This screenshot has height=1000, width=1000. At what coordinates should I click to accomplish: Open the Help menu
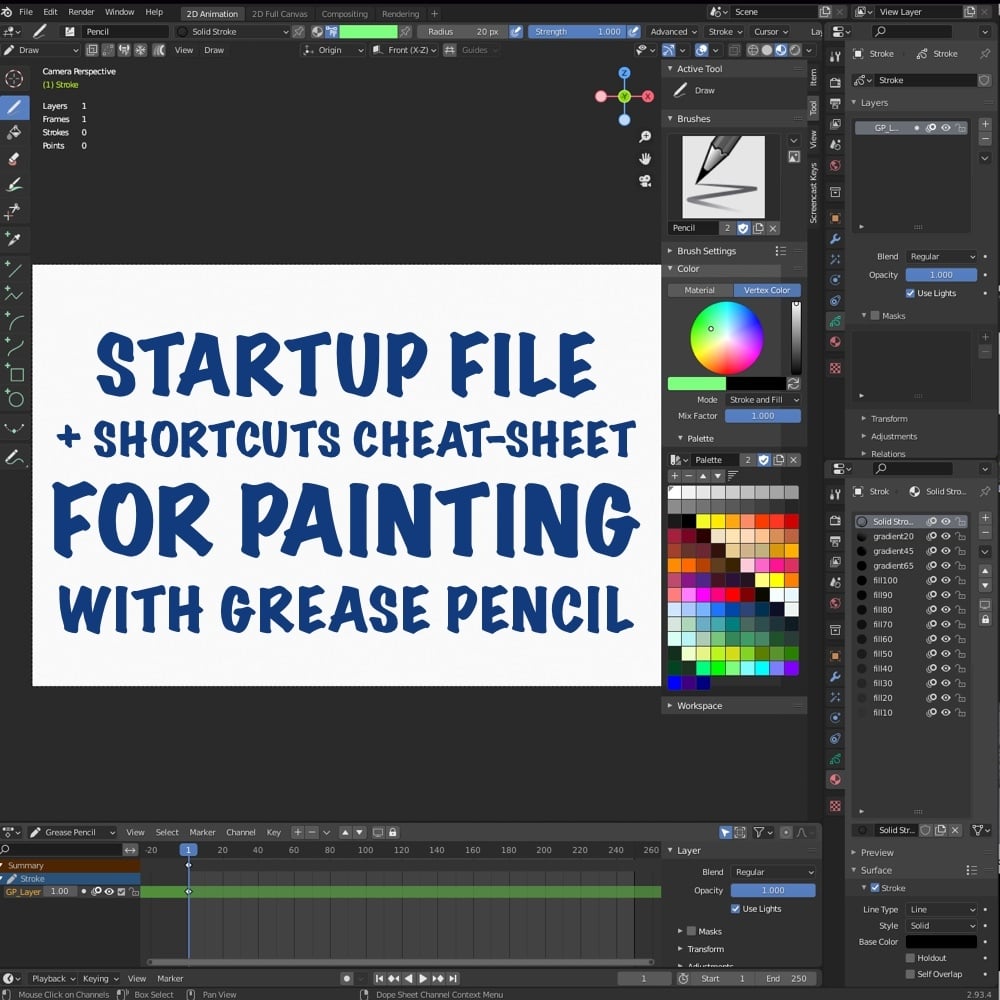154,12
